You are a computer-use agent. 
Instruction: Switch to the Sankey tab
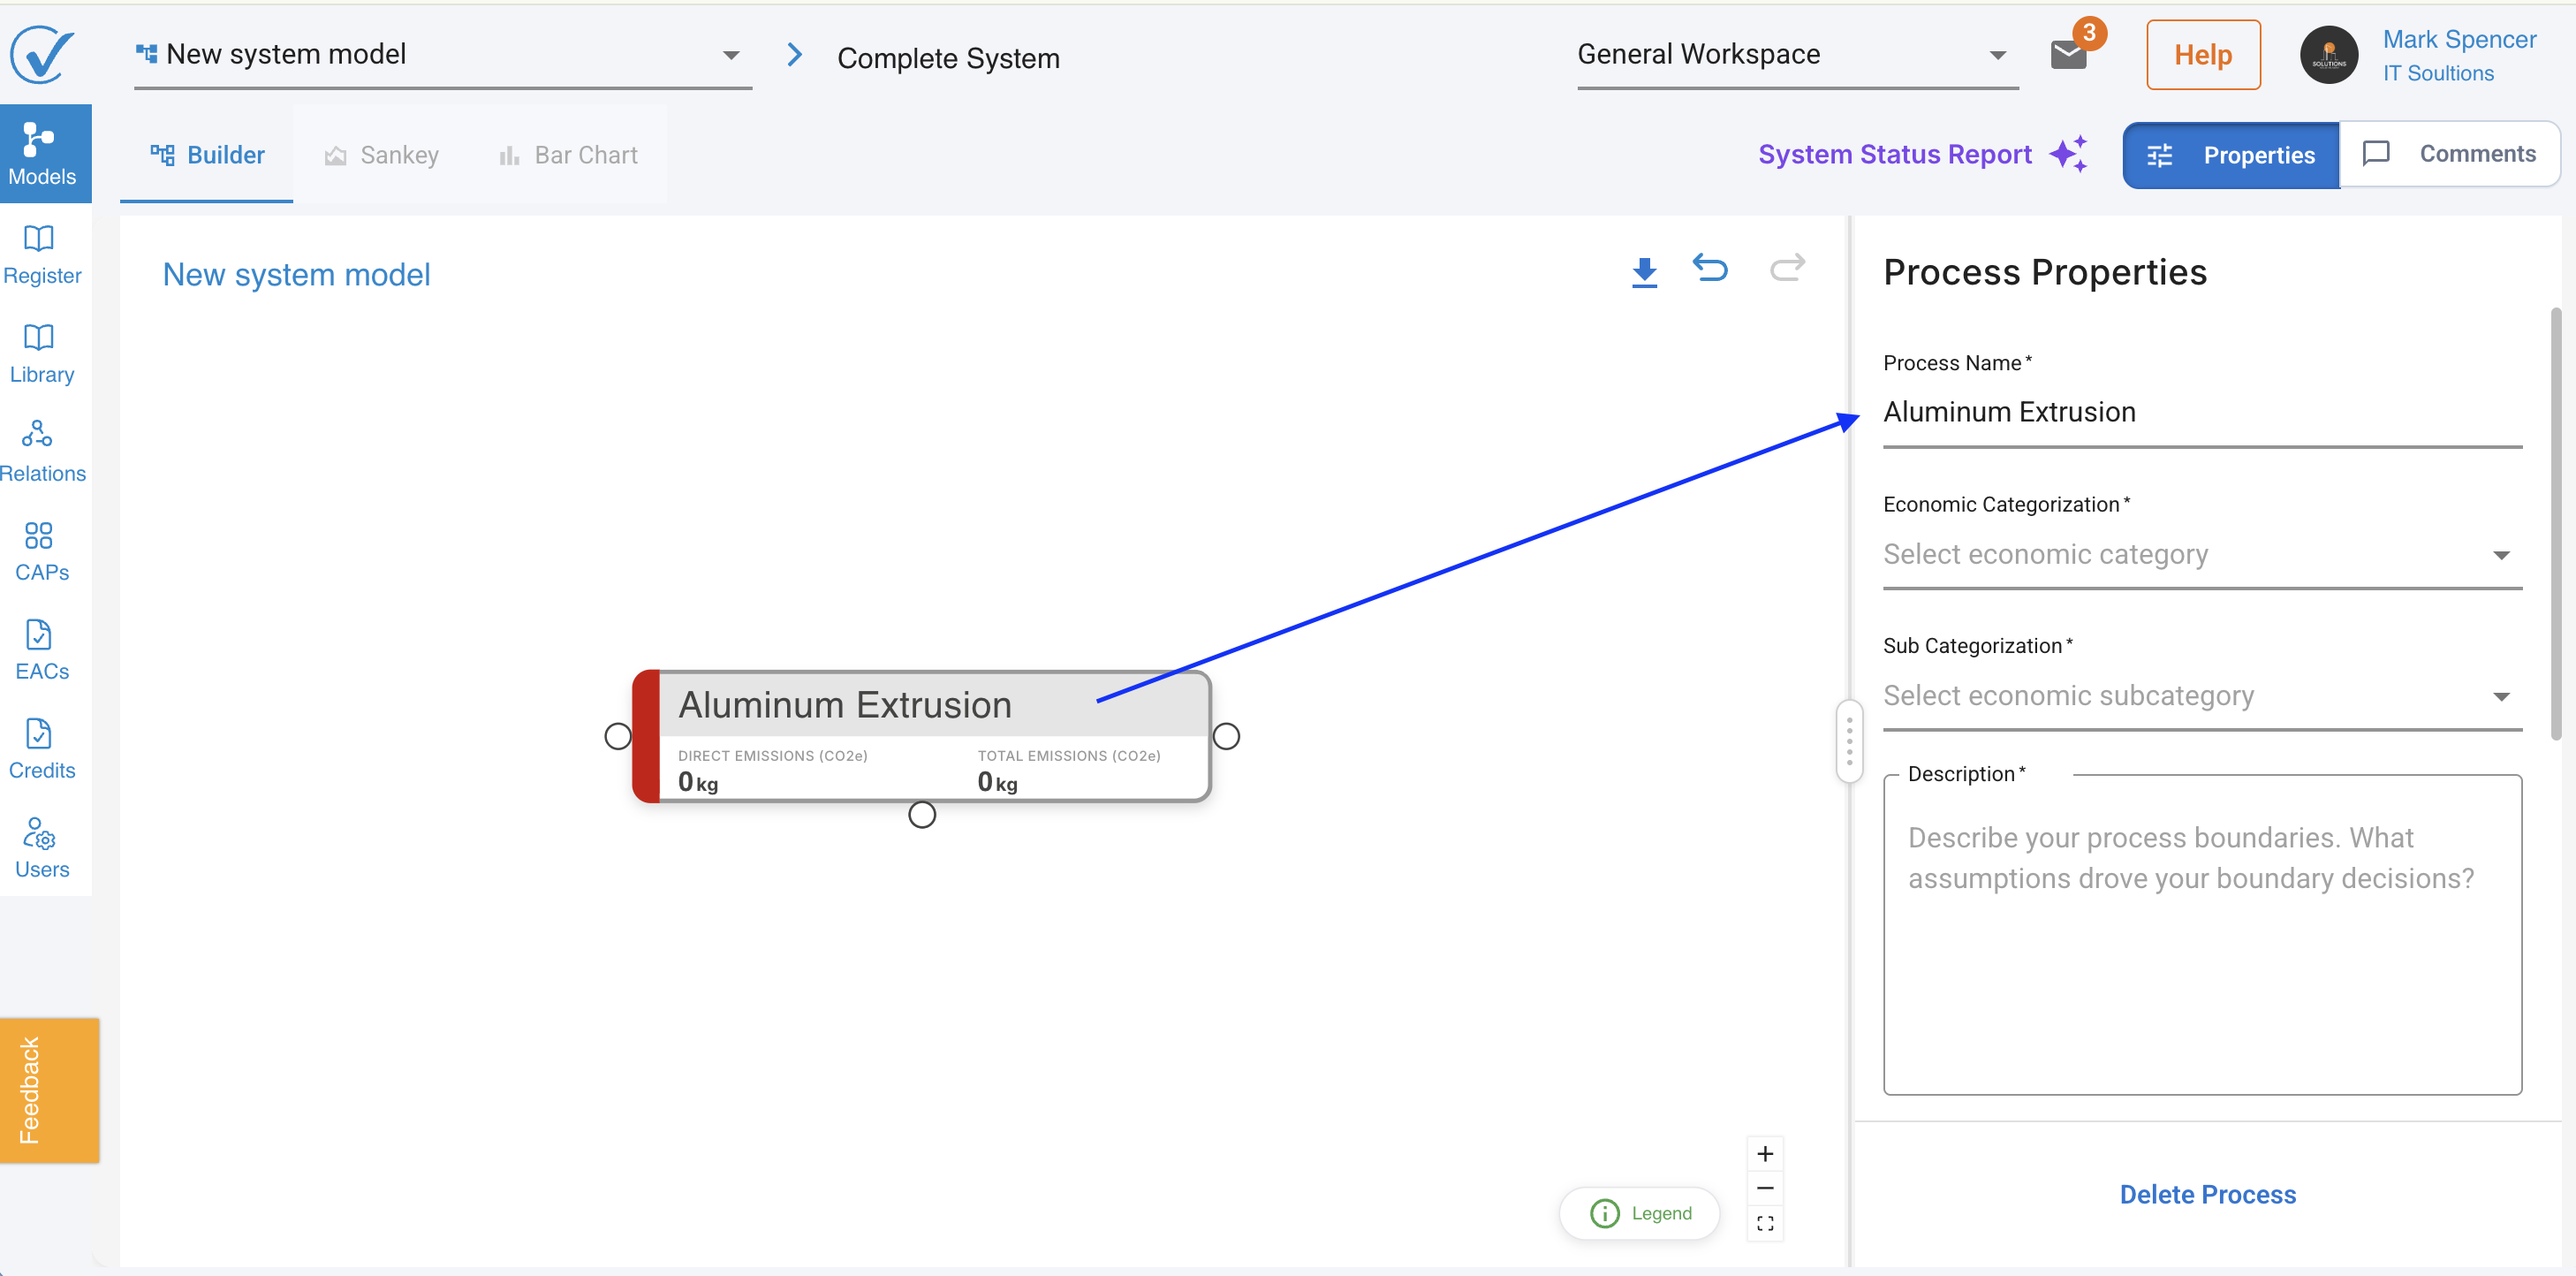(381, 155)
